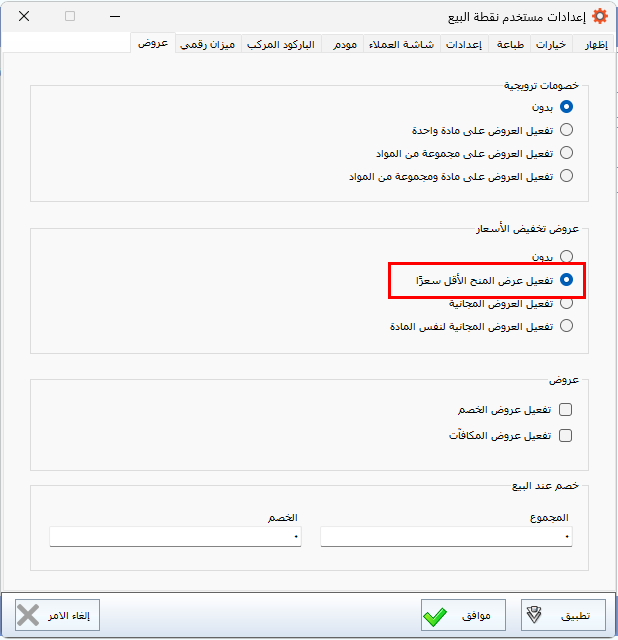The width and height of the screenshot is (618, 640).
Task: Open the خيارات tab
Action: point(551,45)
